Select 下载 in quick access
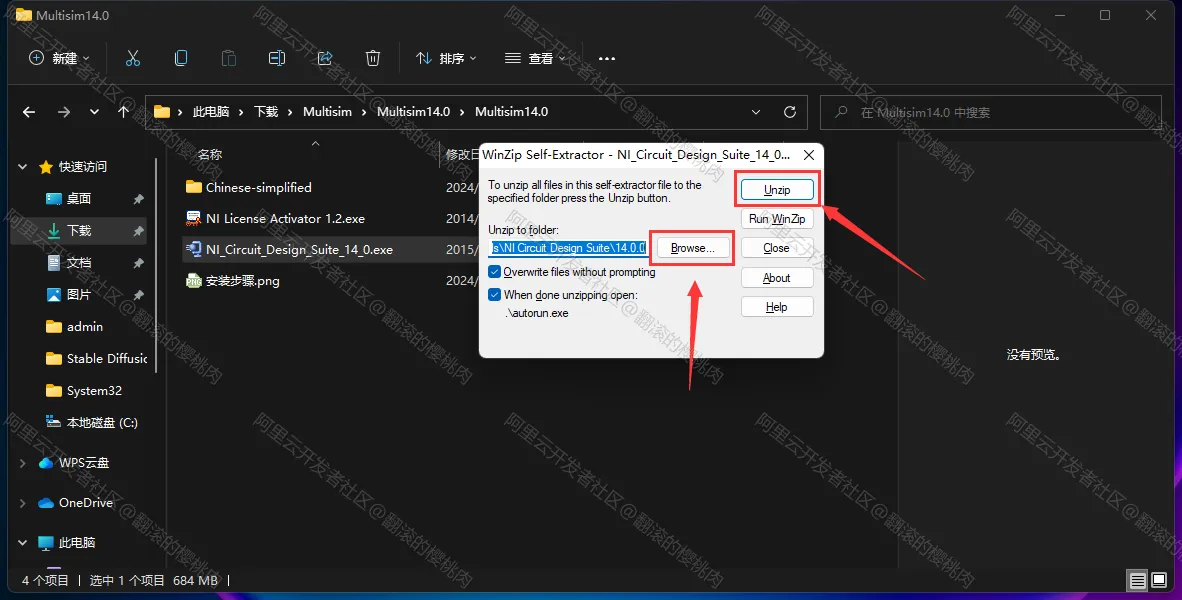The image size is (1182, 600). [x=79, y=231]
